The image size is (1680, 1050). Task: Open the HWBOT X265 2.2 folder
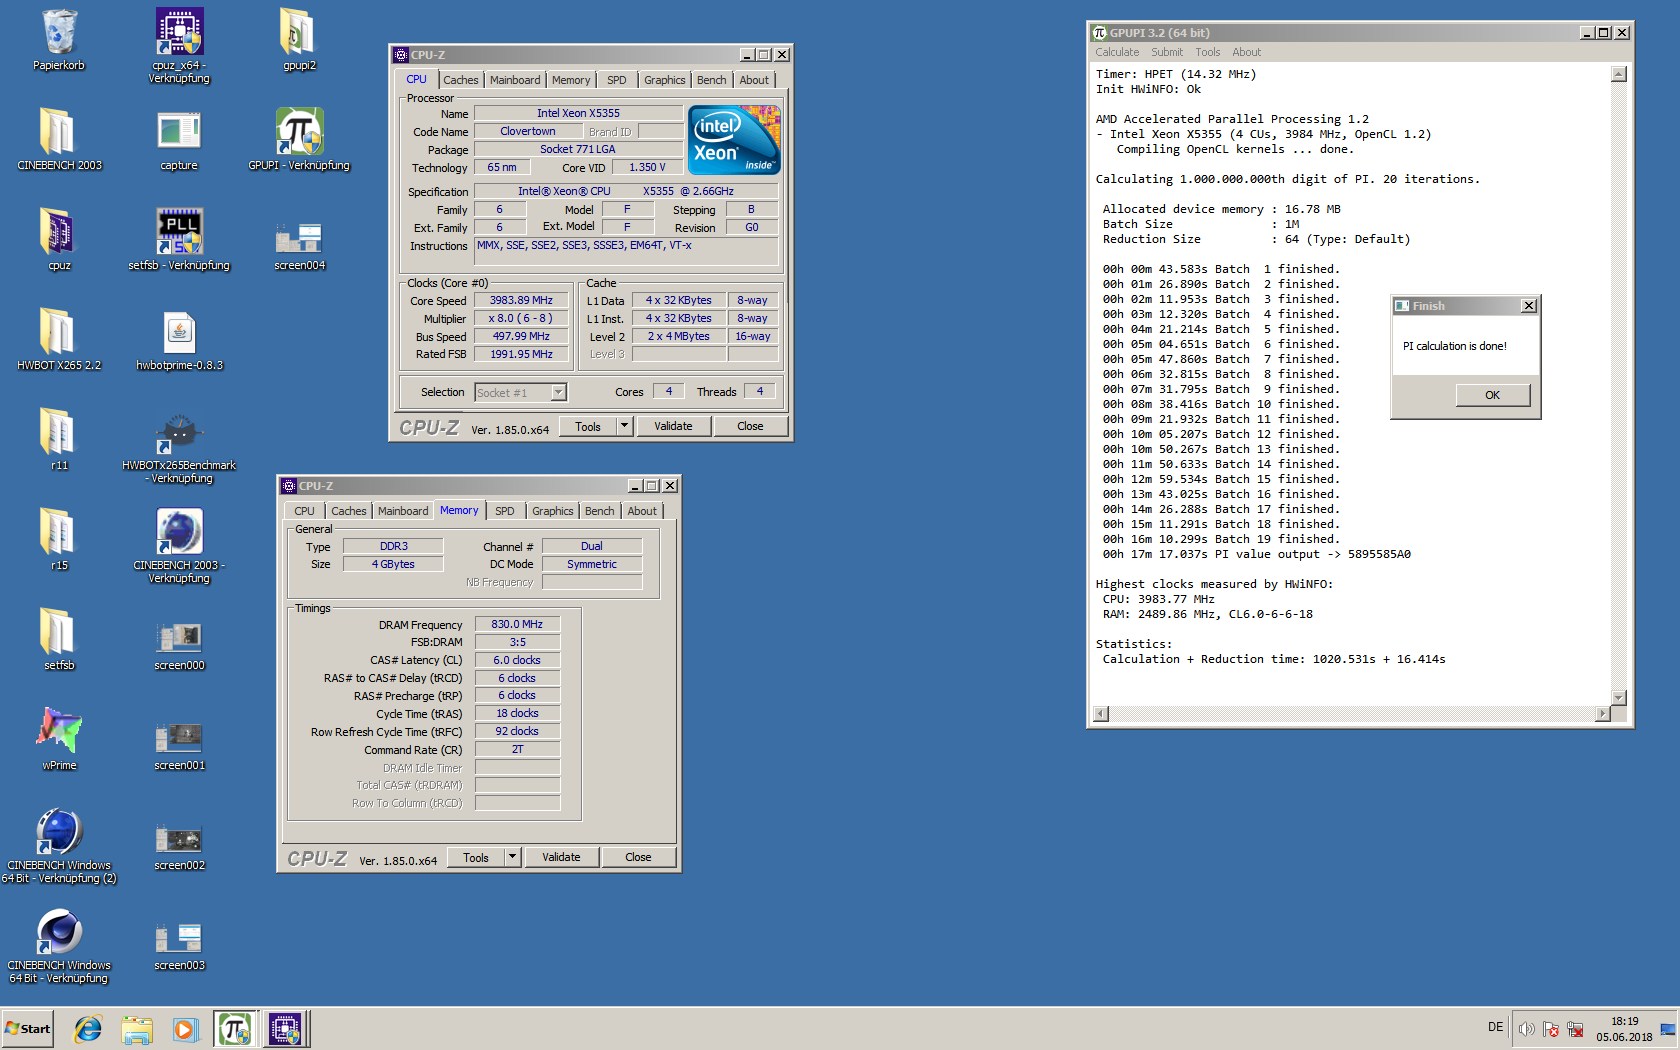point(59,332)
